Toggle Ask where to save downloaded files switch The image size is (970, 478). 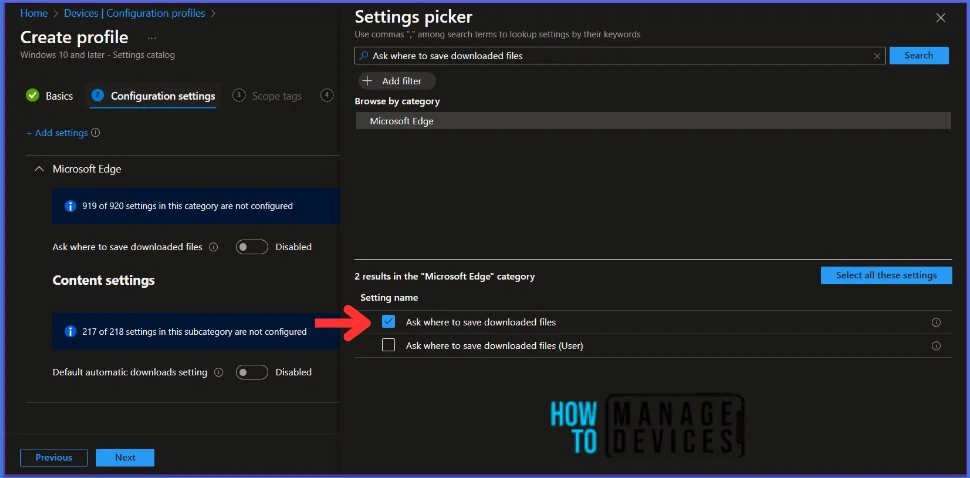pos(252,247)
